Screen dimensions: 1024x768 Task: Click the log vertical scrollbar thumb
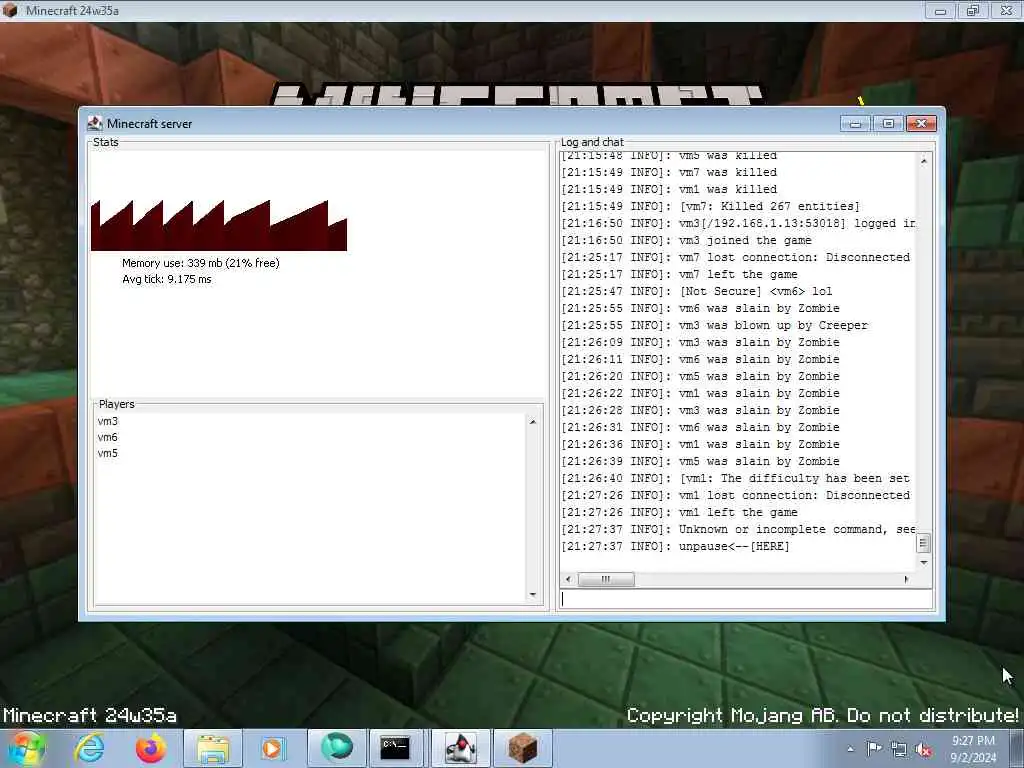[923, 543]
